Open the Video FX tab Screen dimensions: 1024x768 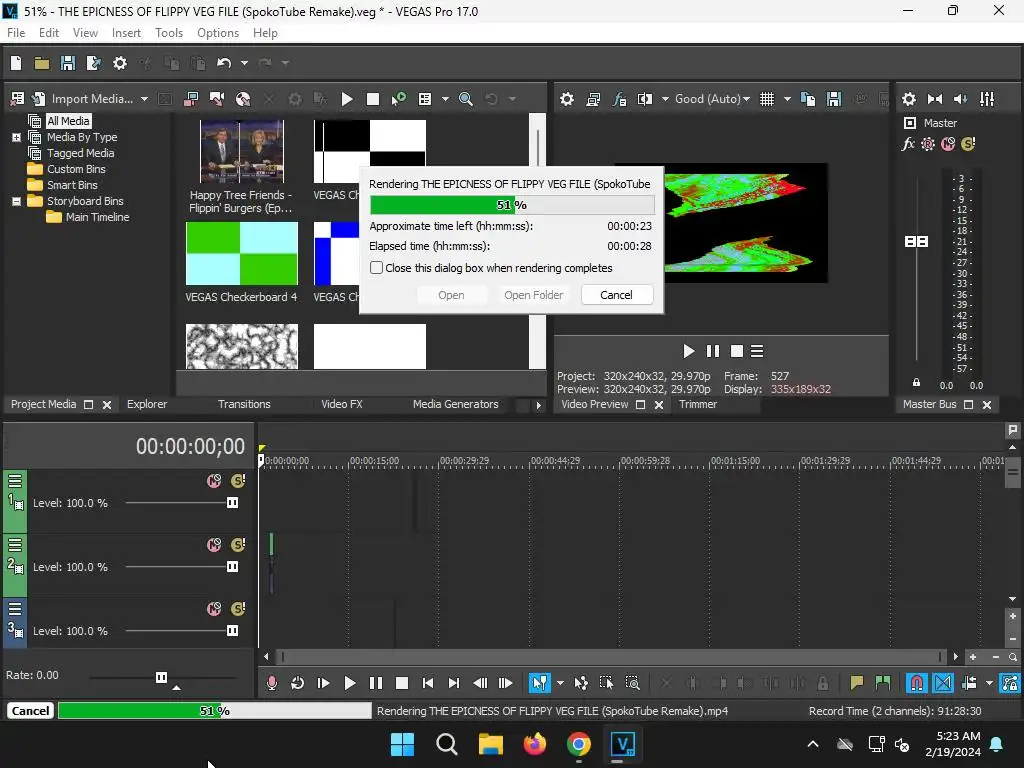click(342, 404)
